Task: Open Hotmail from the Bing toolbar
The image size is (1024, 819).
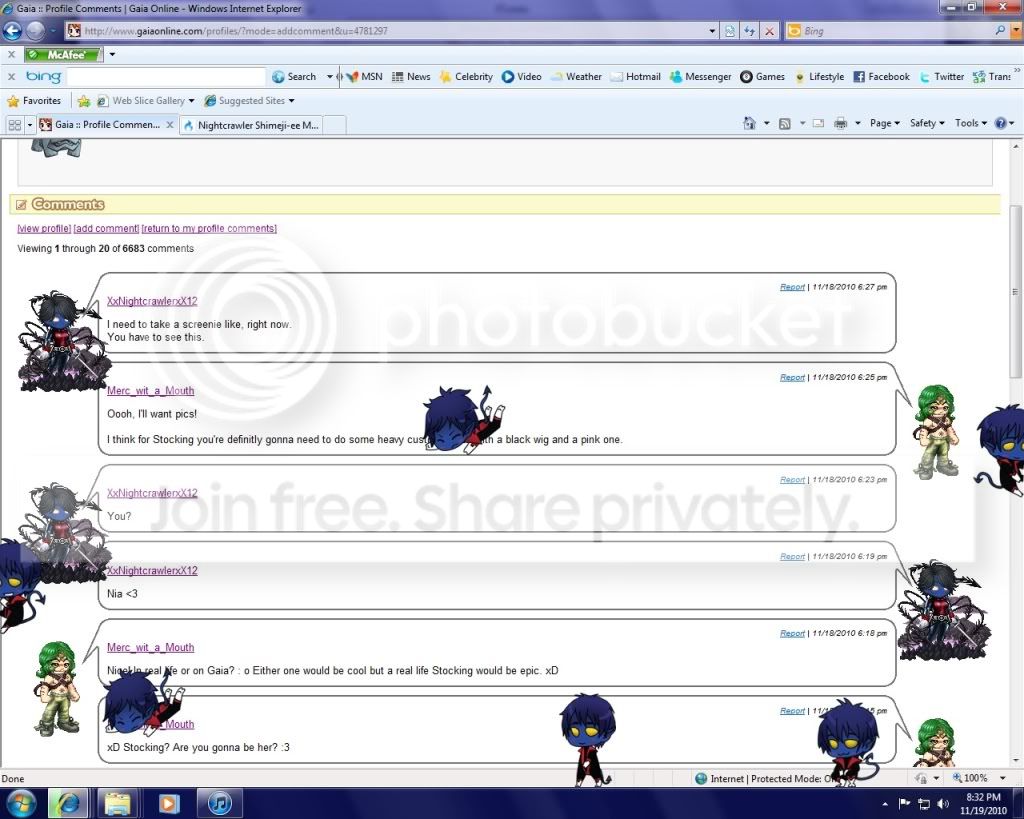Action: coord(635,76)
